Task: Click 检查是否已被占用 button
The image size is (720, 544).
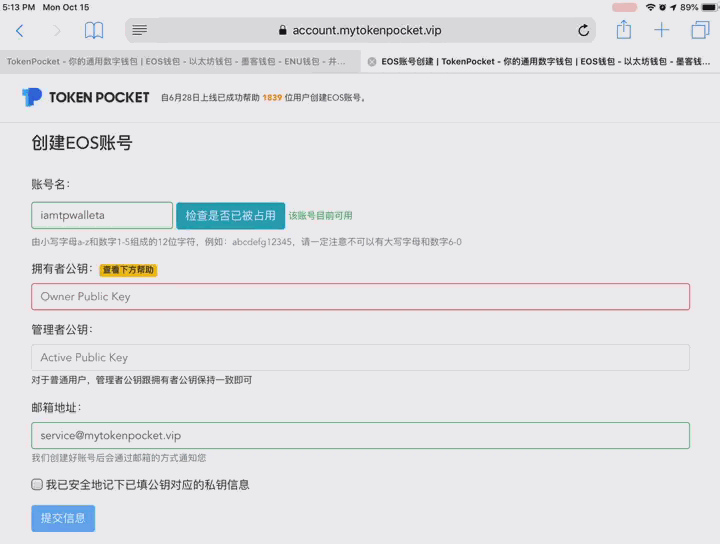Action: [231, 216]
